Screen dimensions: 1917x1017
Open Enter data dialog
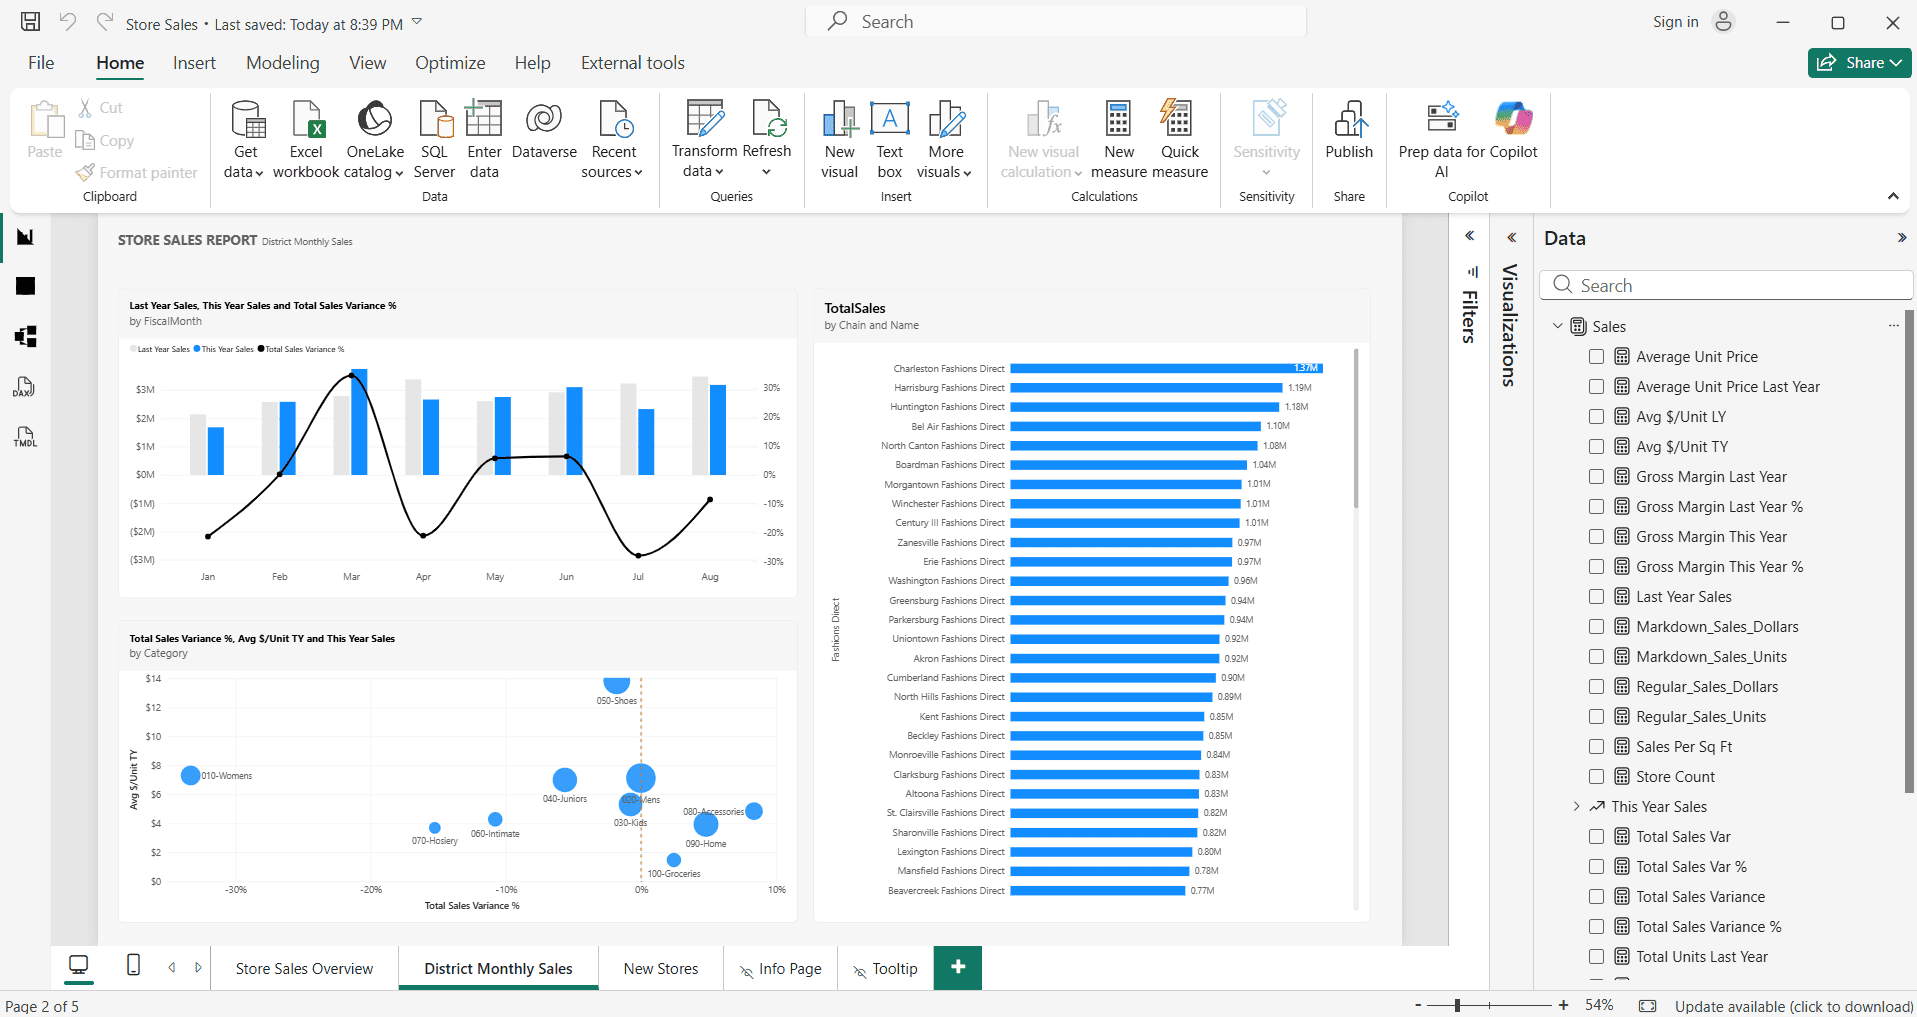click(x=484, y=140)
